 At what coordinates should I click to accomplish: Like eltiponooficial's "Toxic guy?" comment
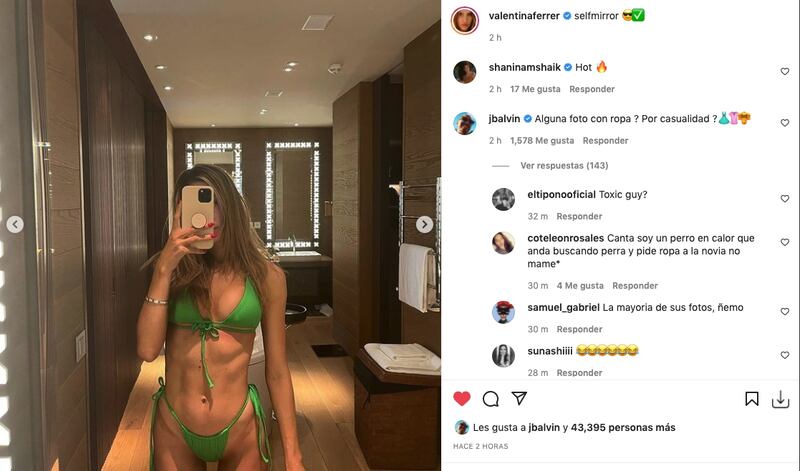click(785, 199)
